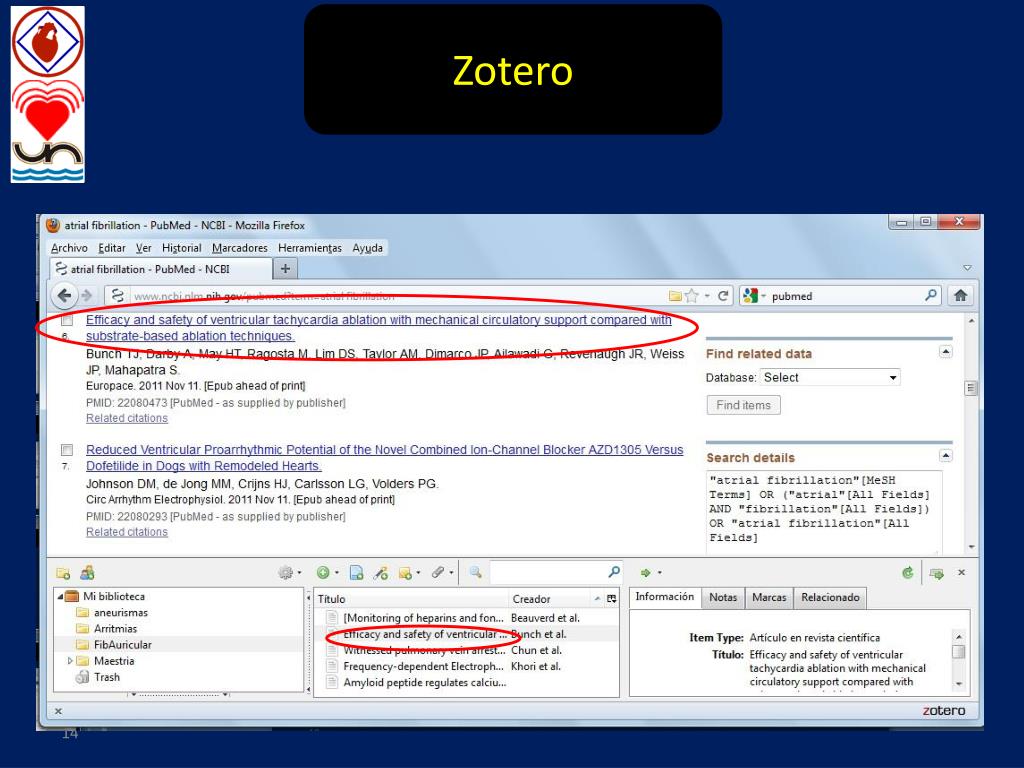Open the Editar menu
Viewport: 1024px width, 768px height.
tap(112, 248)
